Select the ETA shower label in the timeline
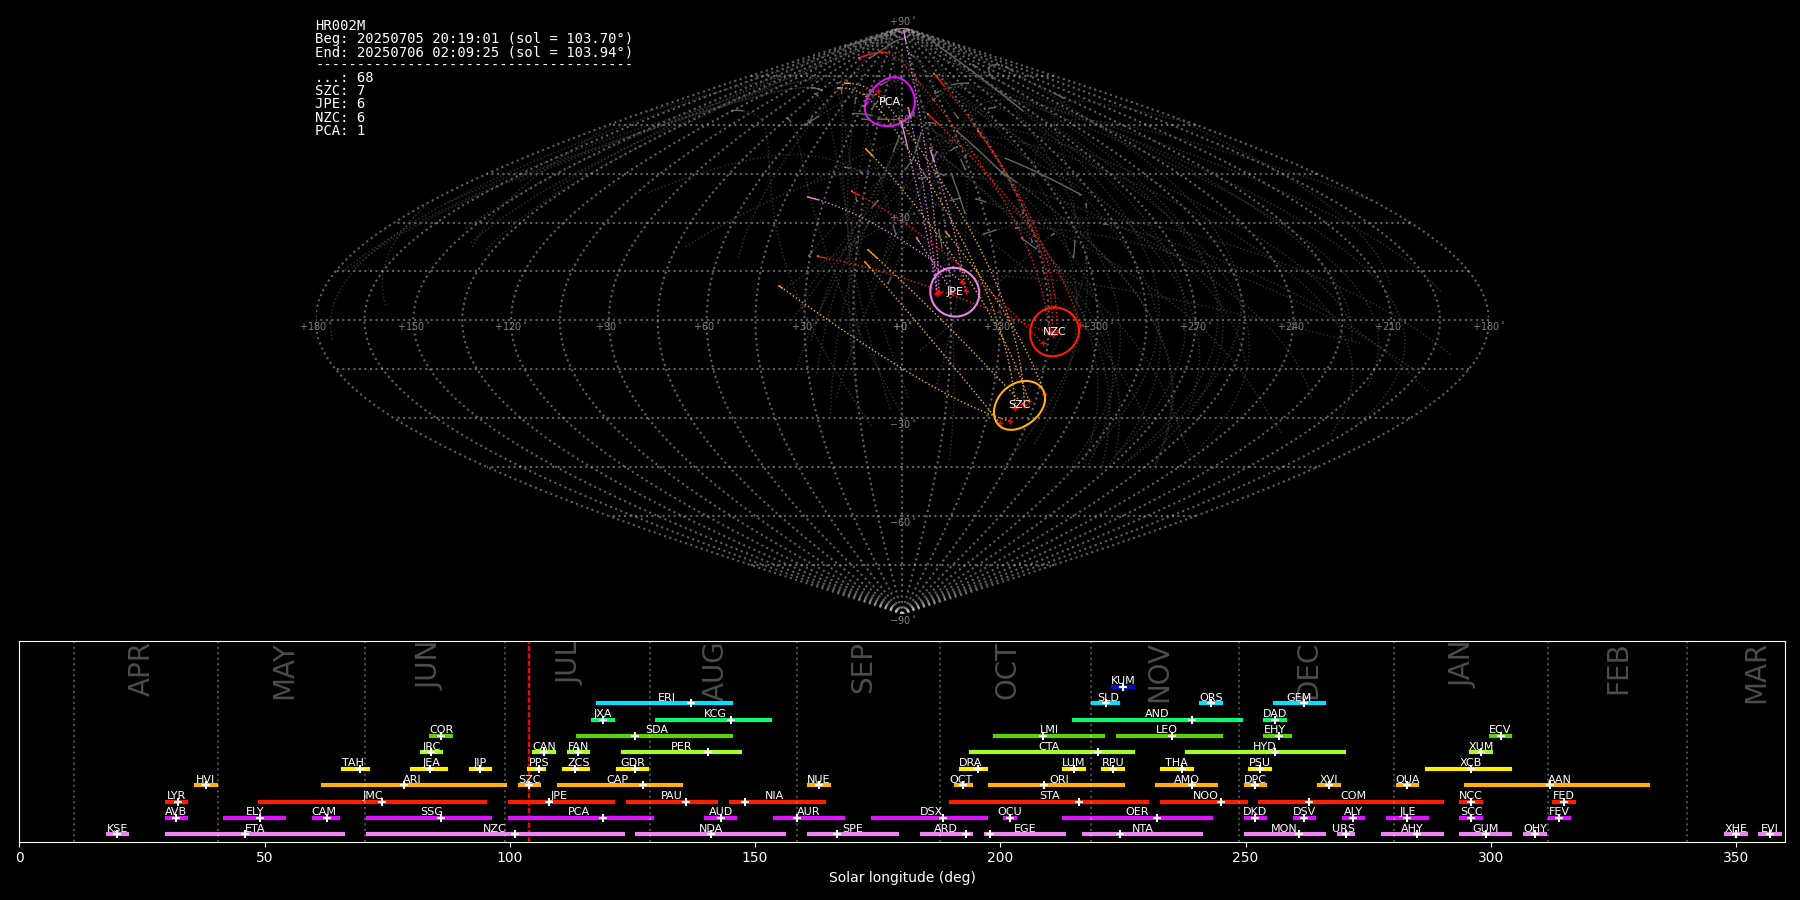1800x900 pixels. pos(255,829)
